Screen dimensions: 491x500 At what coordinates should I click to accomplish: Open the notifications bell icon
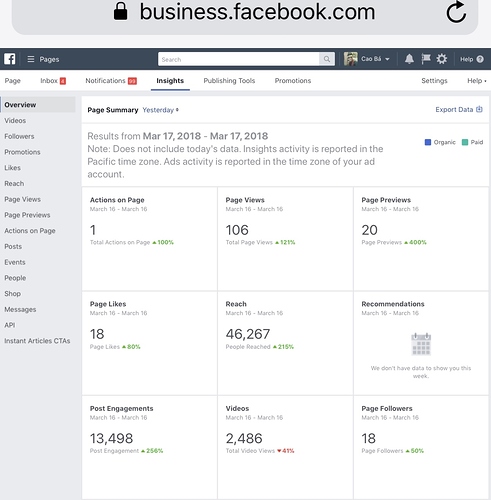pyautogui.click(x=409, y=59)
